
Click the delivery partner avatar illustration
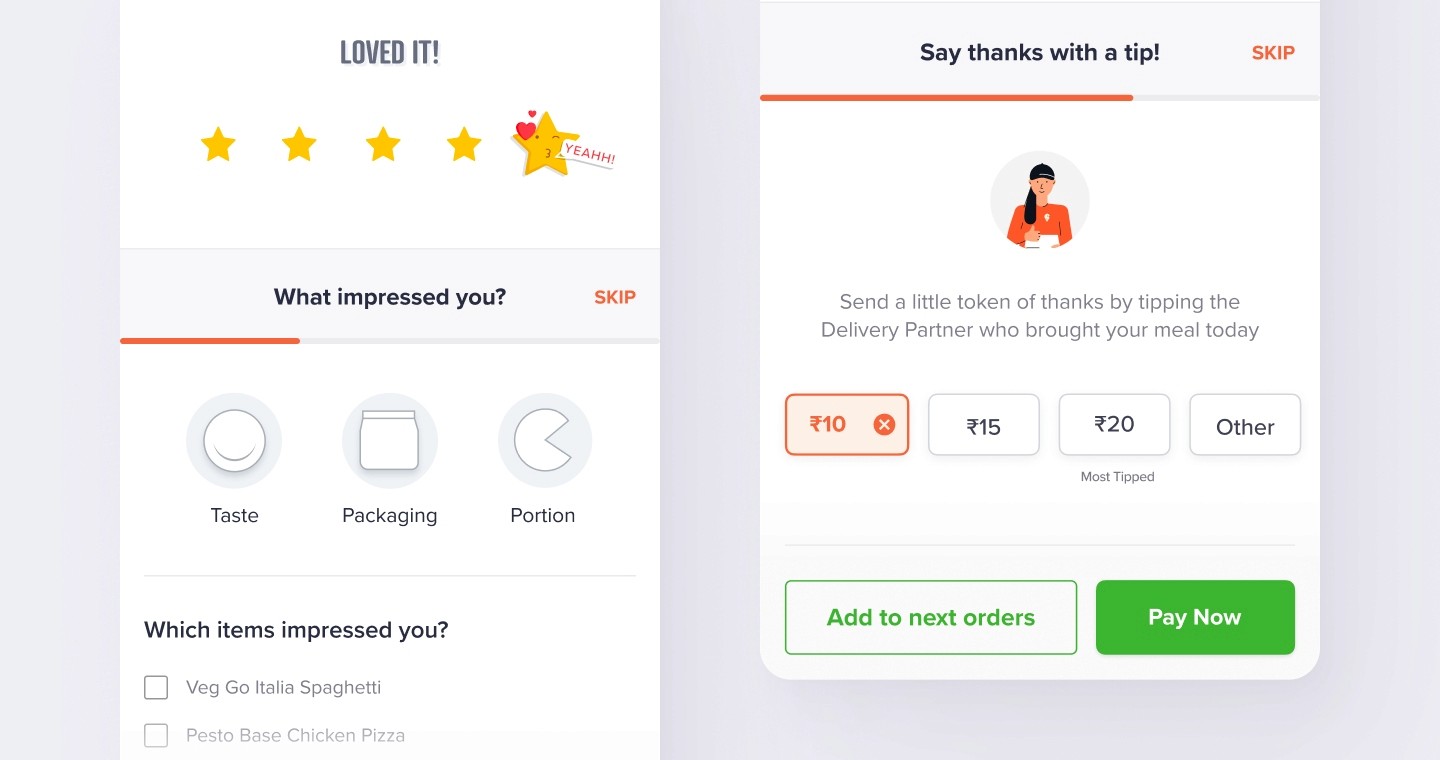[x=1040, y=201]
